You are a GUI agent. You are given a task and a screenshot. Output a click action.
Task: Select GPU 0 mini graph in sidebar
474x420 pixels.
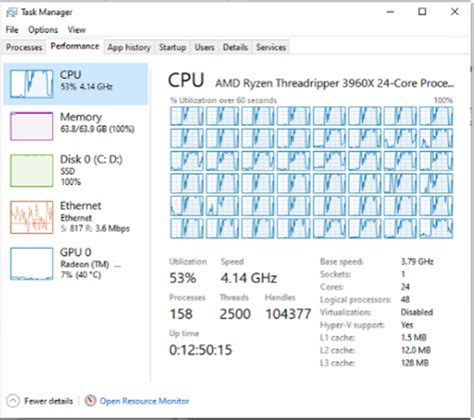click(x=32, y=263)
